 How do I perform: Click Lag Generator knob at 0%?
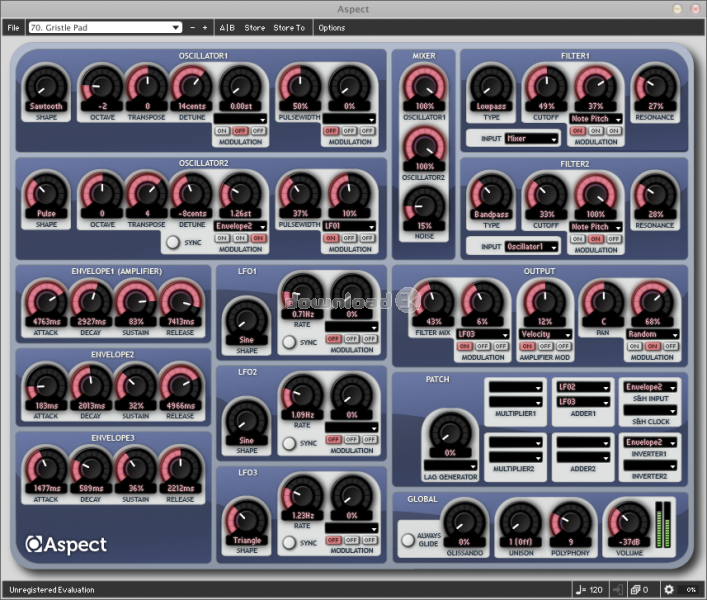click(450, 433)
